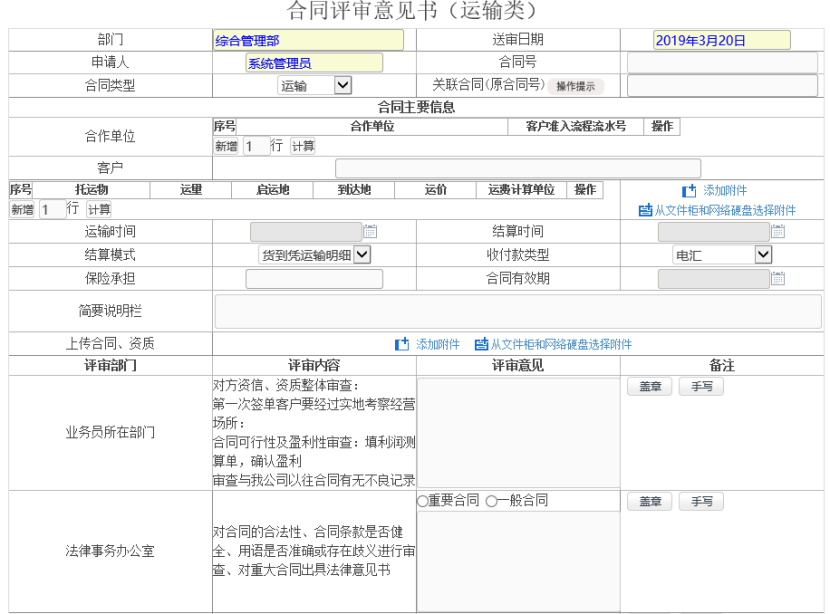Click the 简要说明栏 text area
830x614 pixels.
517,311
